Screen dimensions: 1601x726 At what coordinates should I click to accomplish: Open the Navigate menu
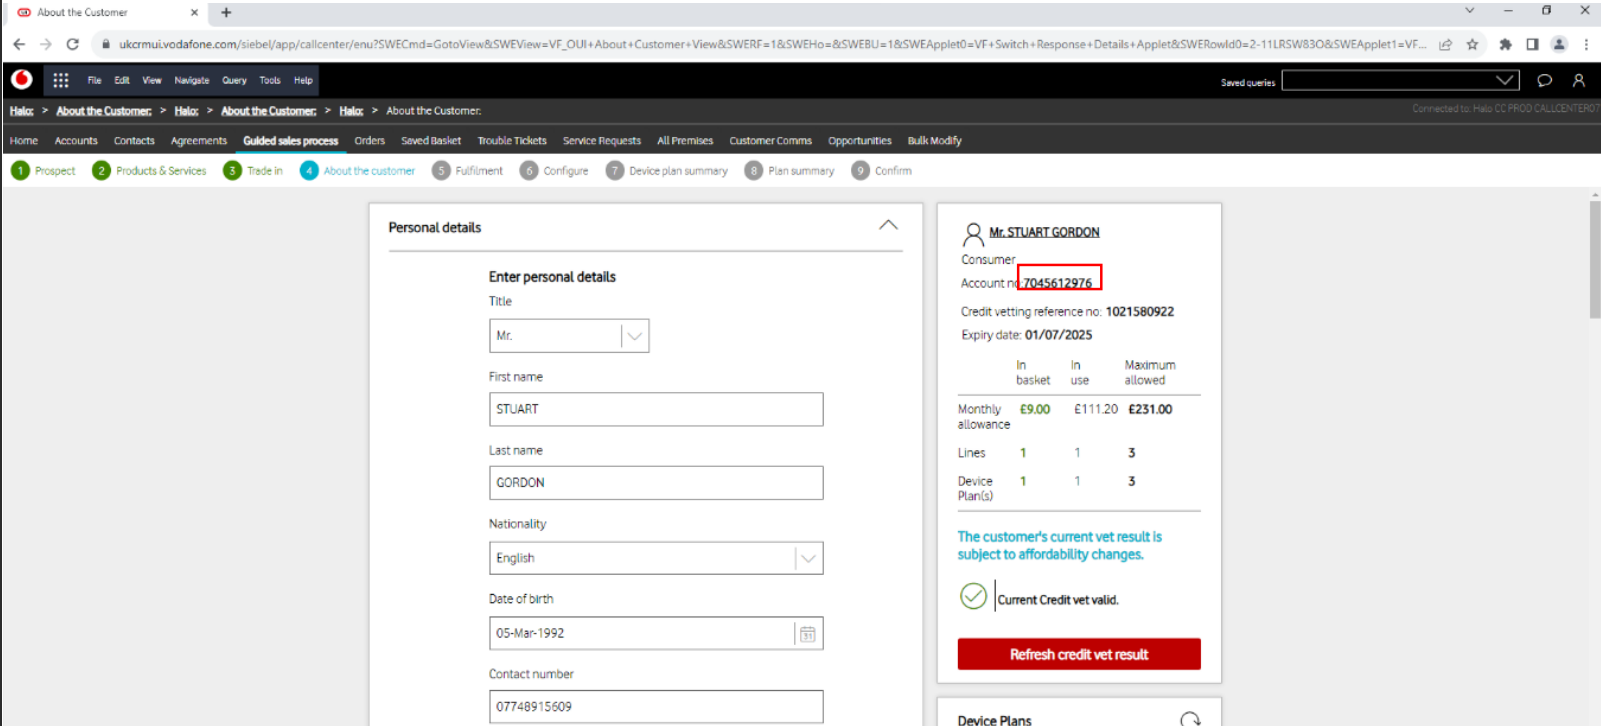pyautogui.click(x=192, y=80)
